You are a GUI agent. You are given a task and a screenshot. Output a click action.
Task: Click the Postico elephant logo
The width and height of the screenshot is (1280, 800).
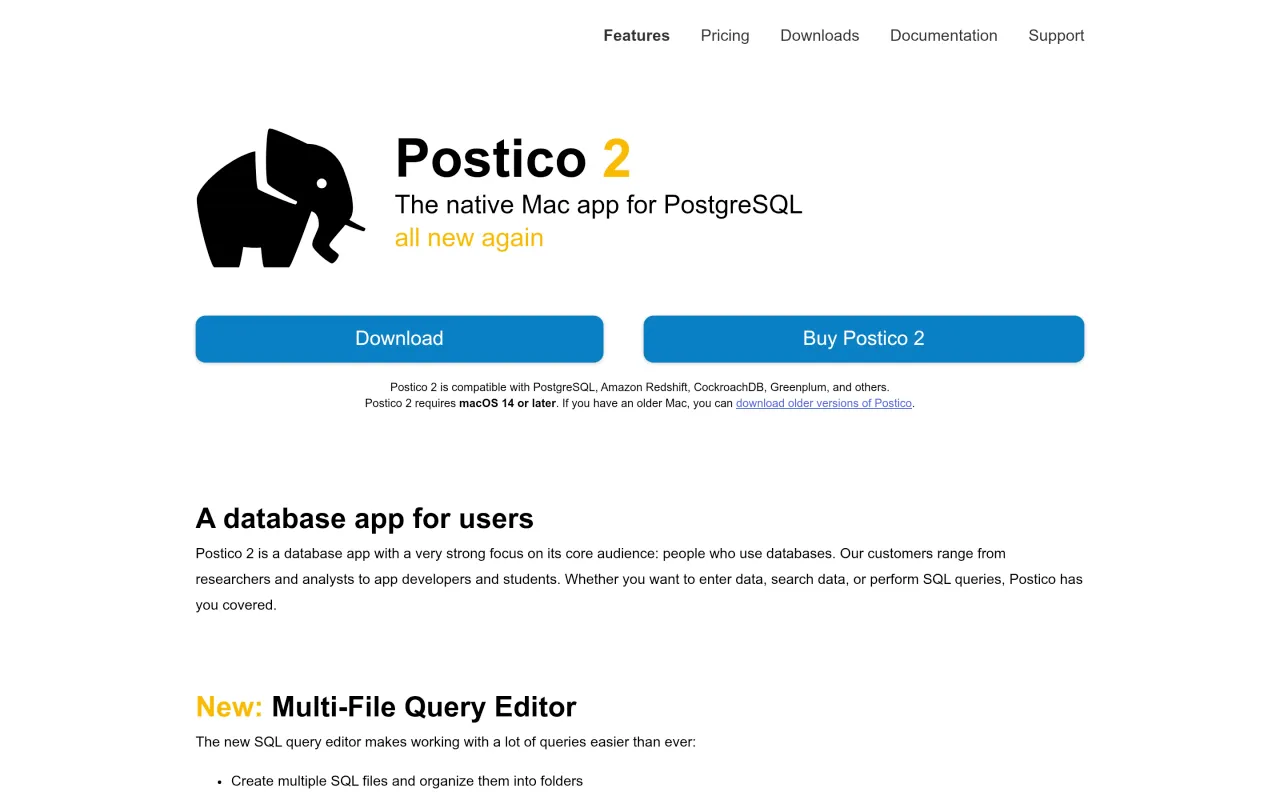(x=281, y=198)
